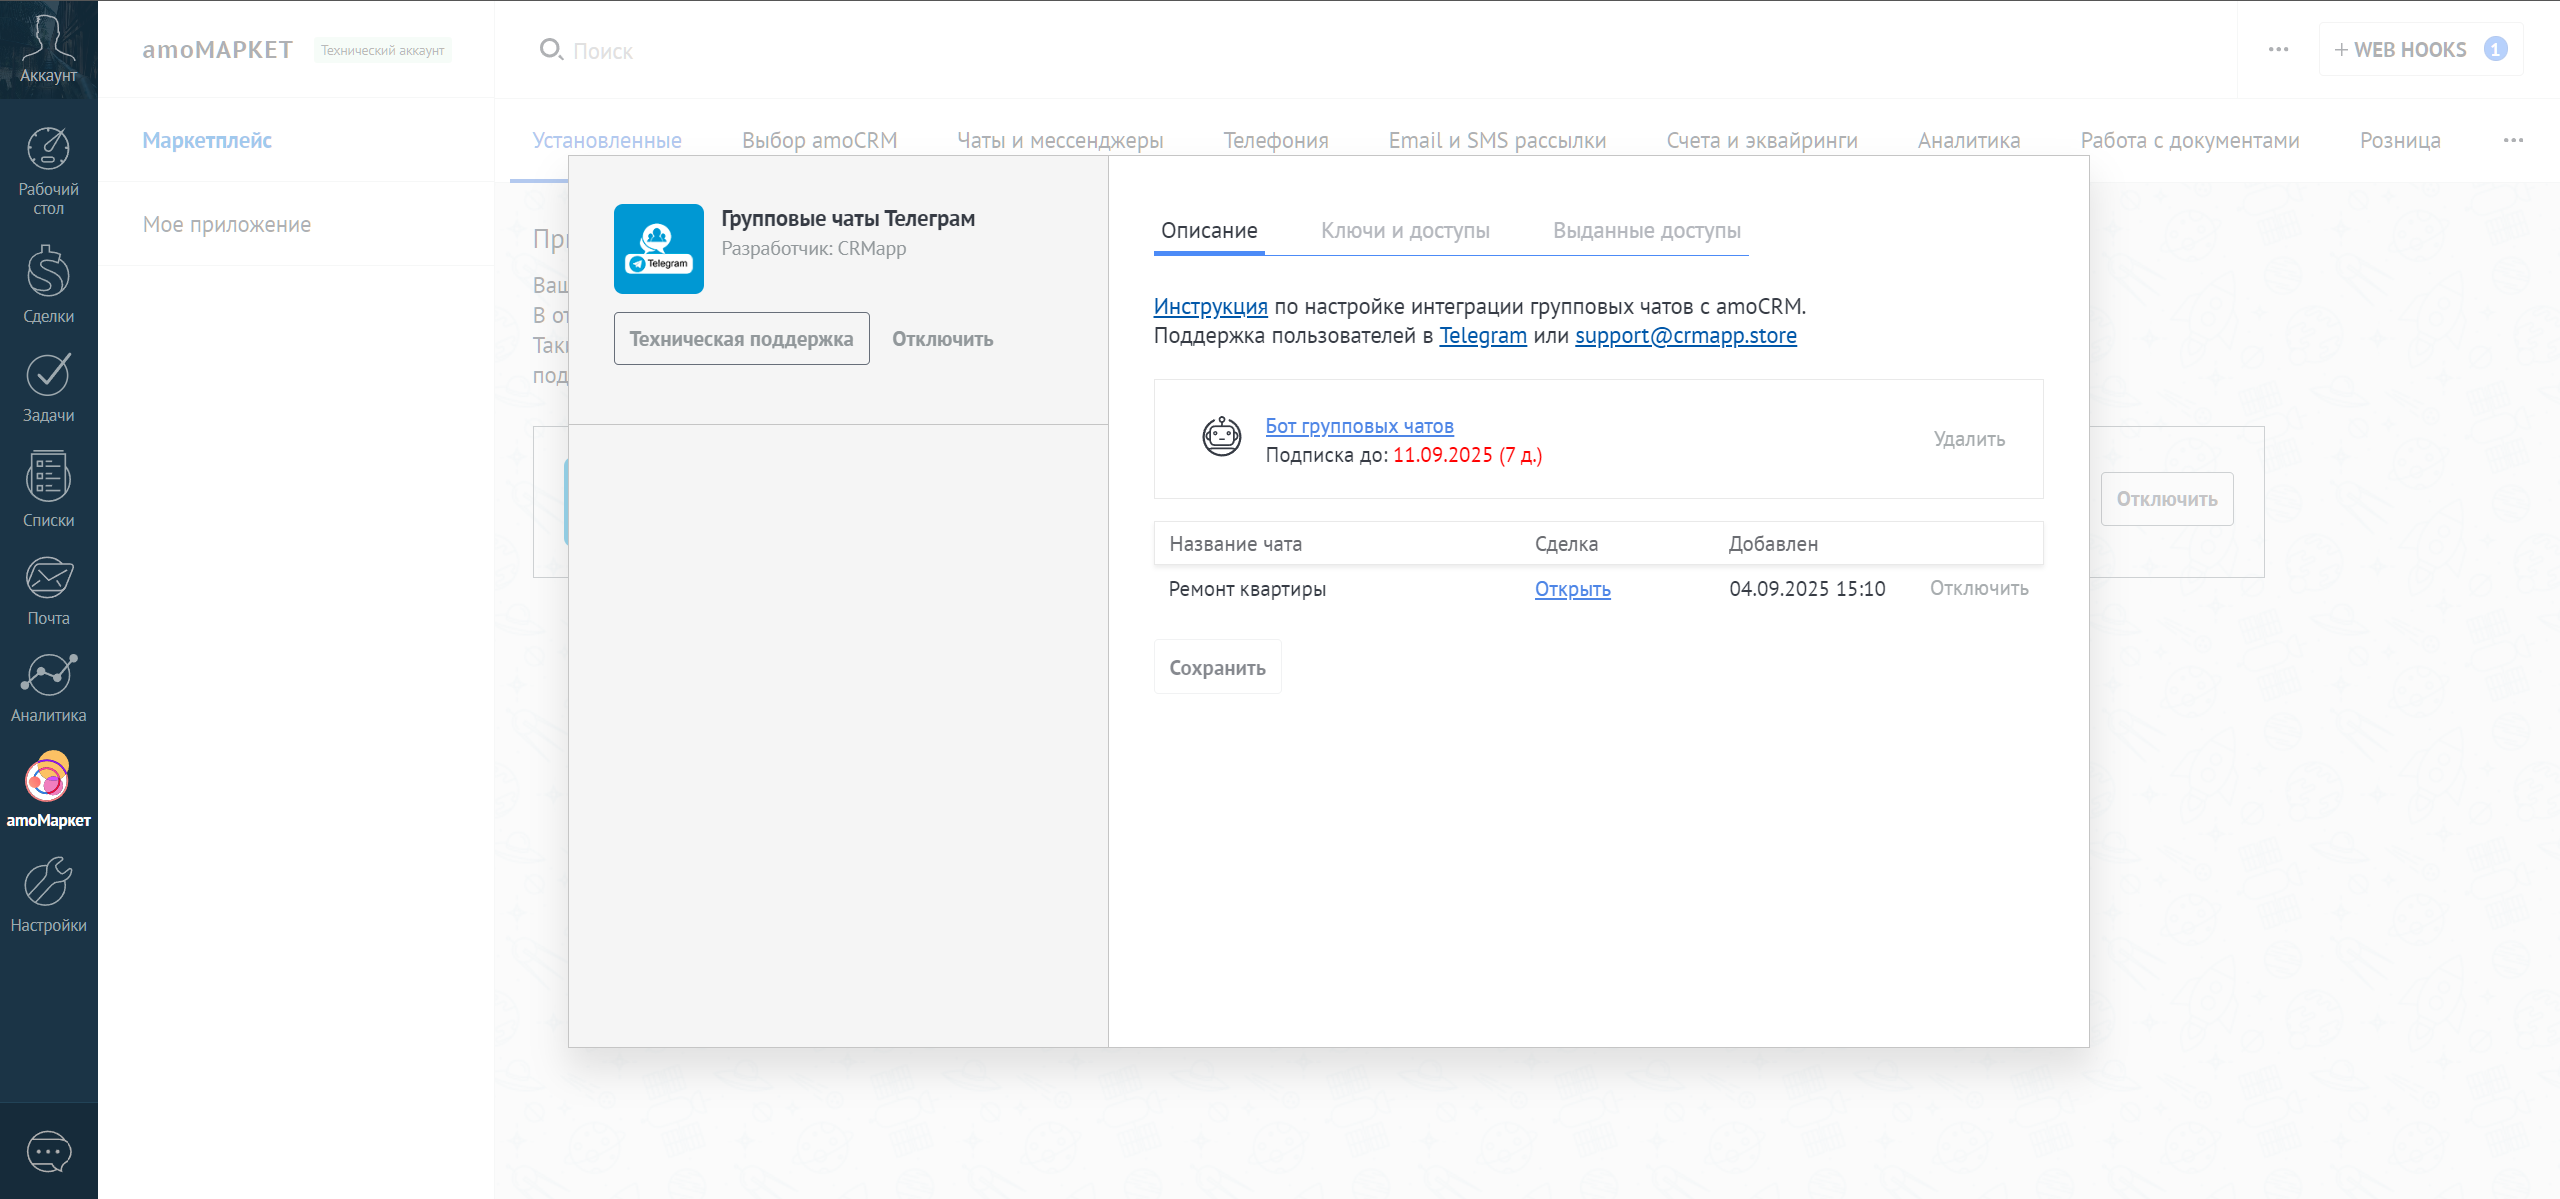Open the chat bubble icon at sidebar bottom

point(48,1152)
